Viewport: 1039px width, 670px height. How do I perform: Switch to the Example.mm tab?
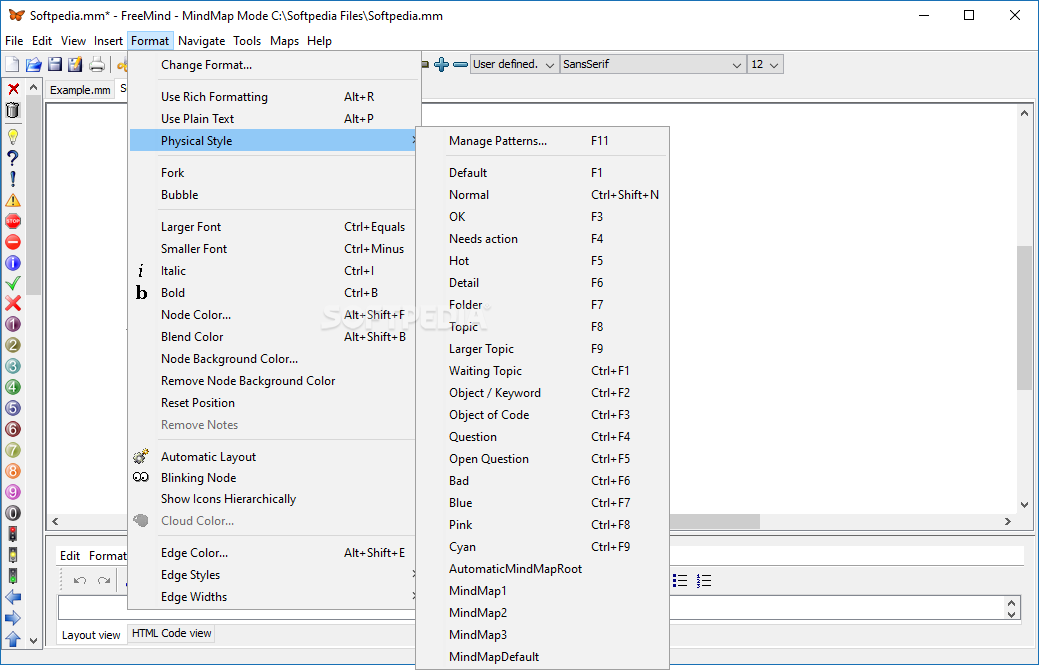coord(80,89)
